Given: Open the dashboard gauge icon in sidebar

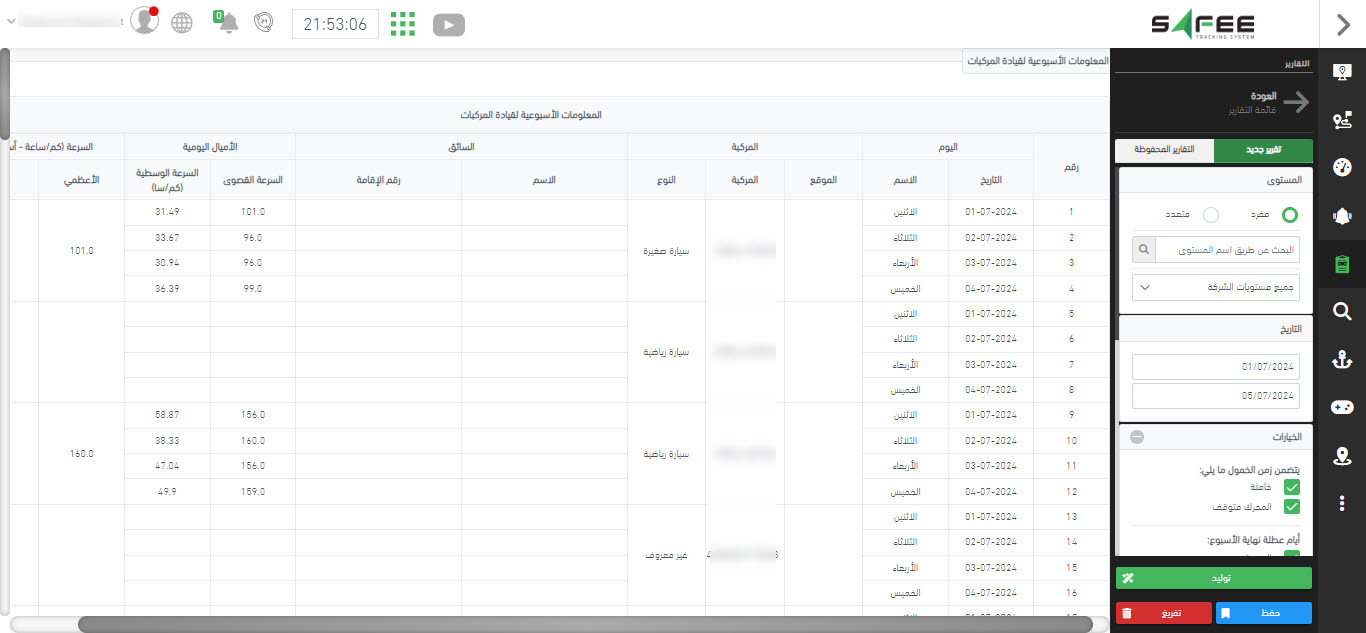Looking at the screenshot, I should pos(1342,167).
